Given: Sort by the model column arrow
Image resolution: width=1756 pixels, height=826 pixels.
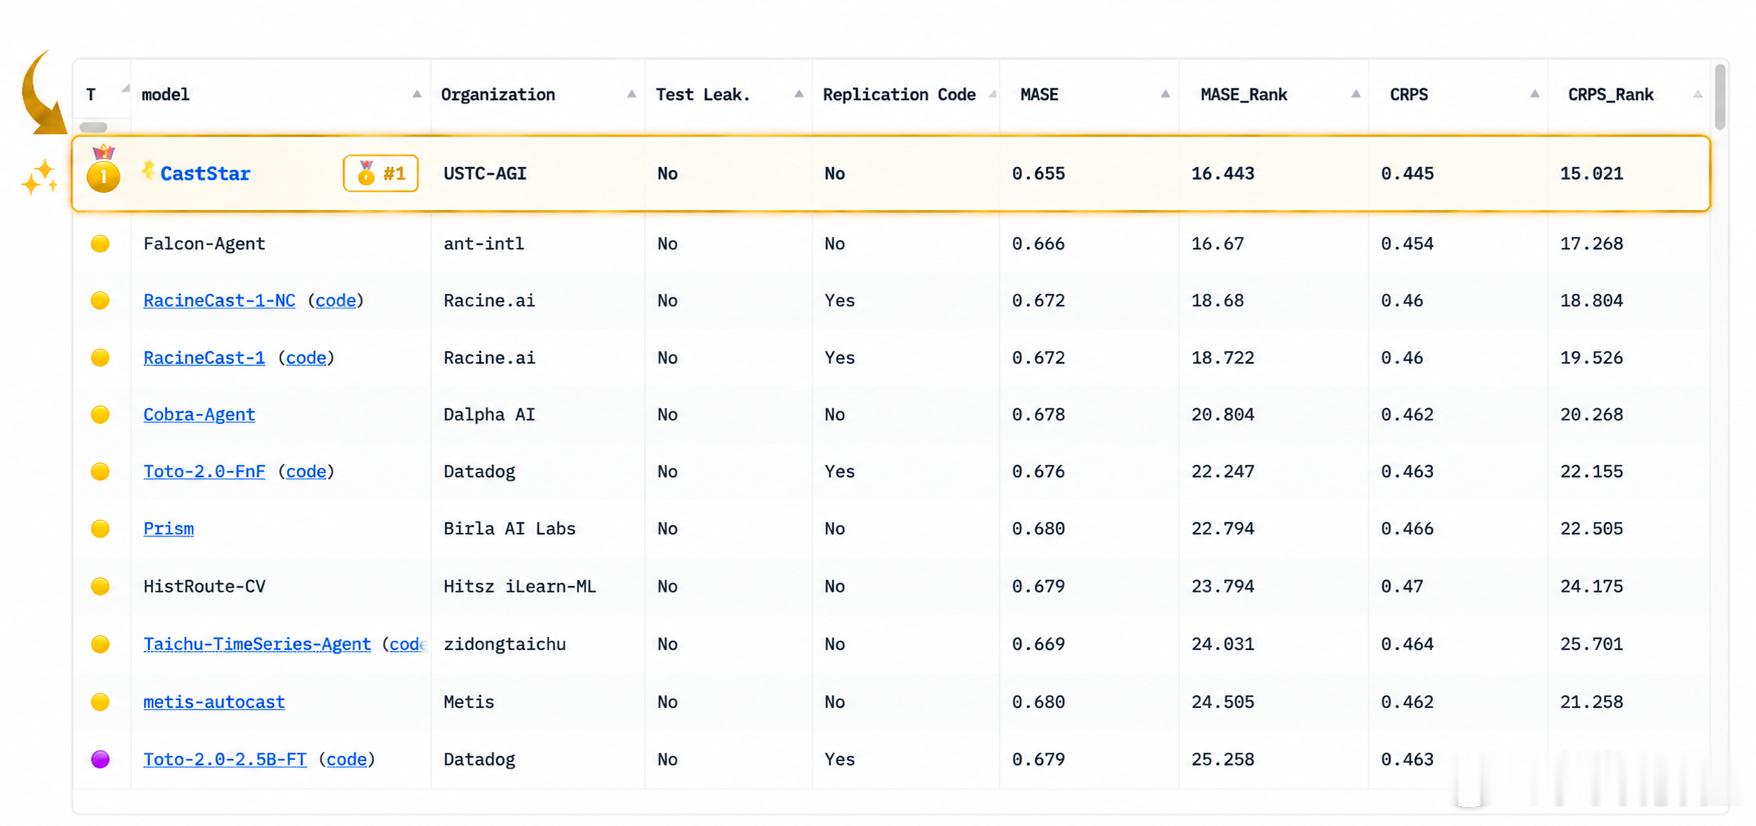Looking at the screenshot, I should click(417, 94).
